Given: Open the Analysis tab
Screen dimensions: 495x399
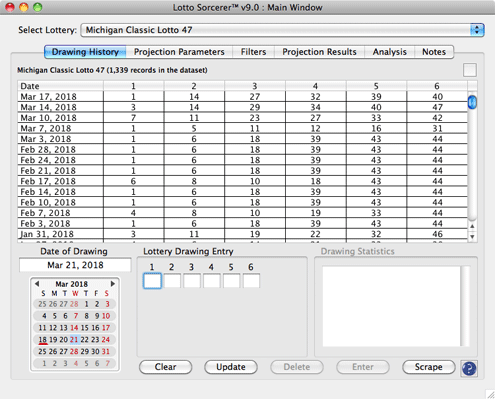Looking at the screenshot, I should pyautogui.click(x=389, y=52).
